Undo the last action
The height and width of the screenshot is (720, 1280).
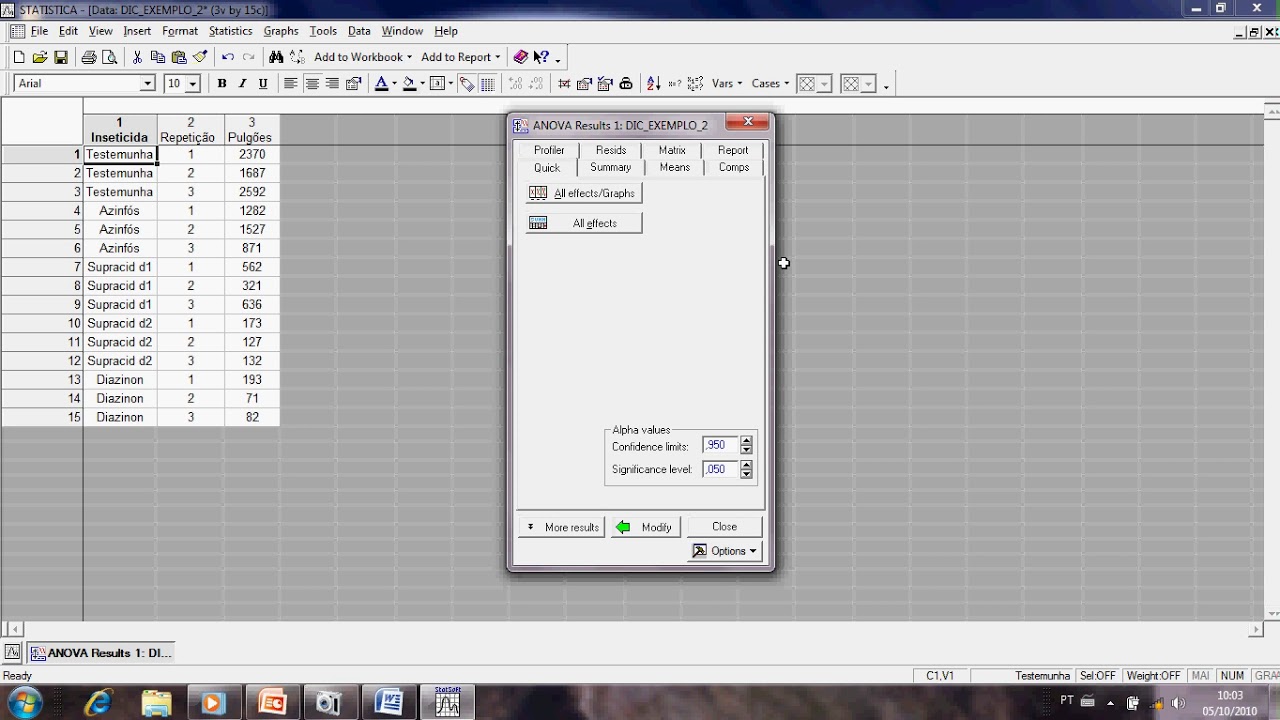(228, 58)
